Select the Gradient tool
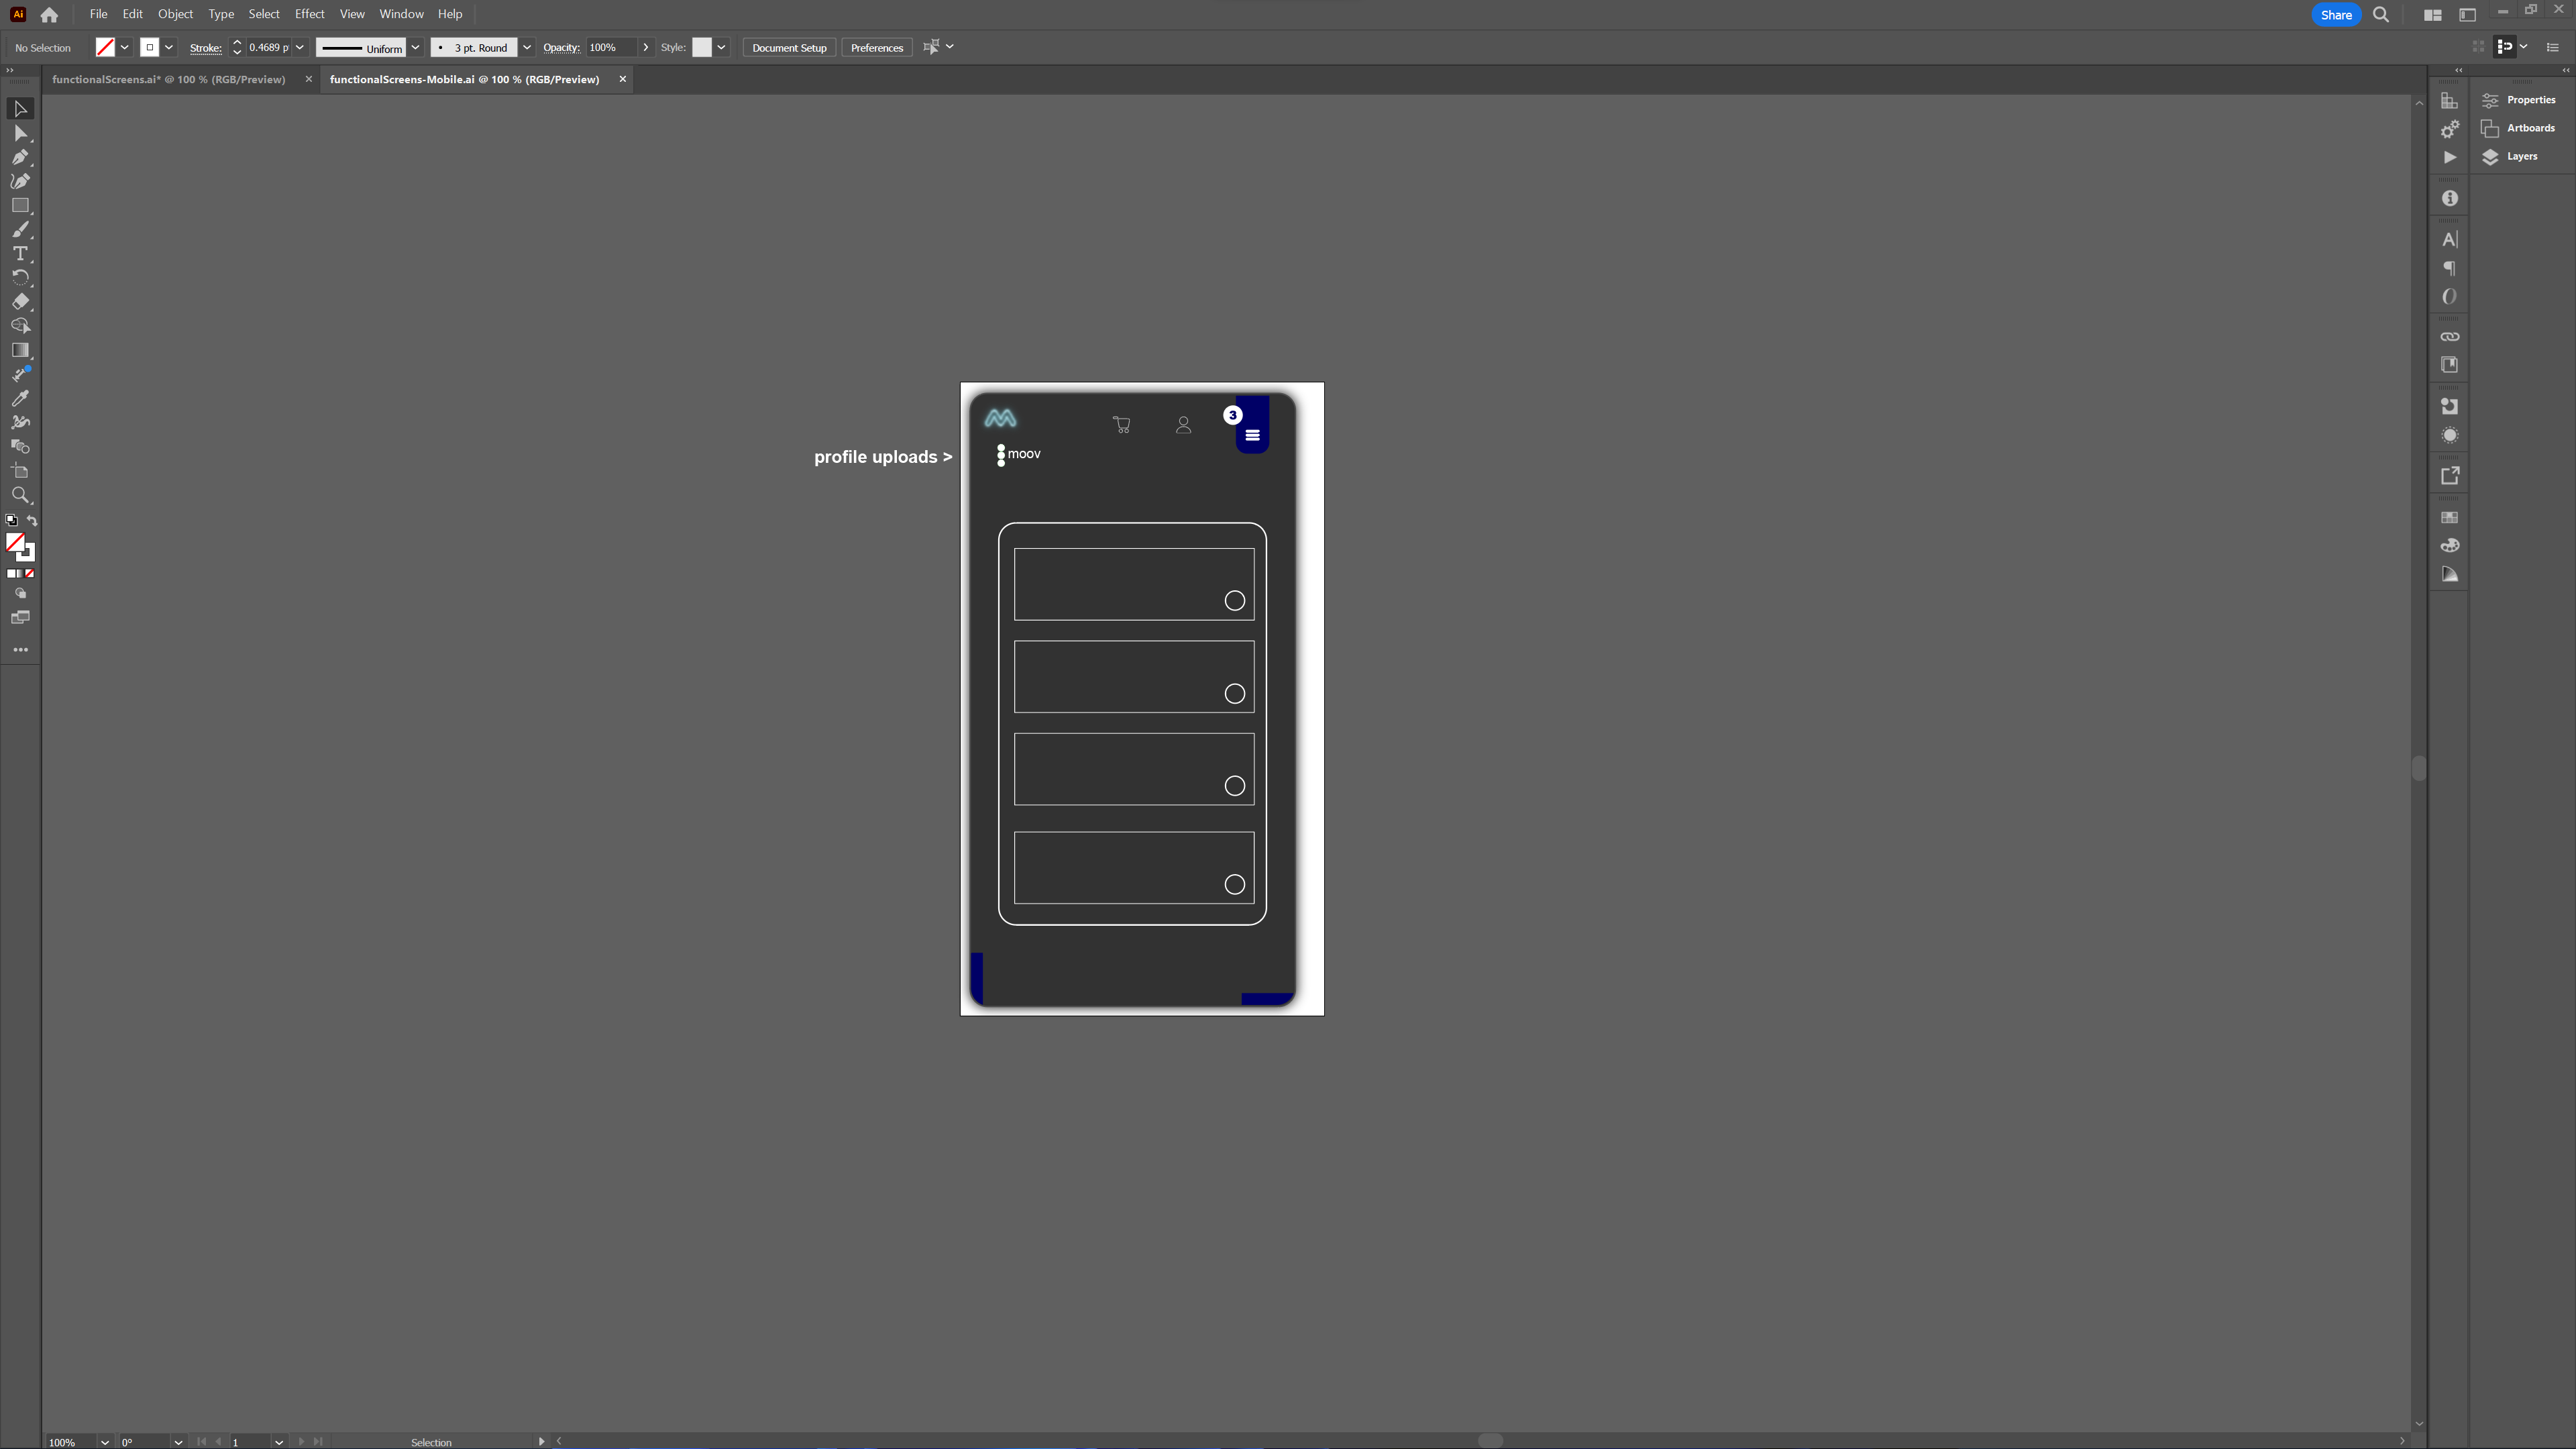2576x1449 pixels. point(20,350)
